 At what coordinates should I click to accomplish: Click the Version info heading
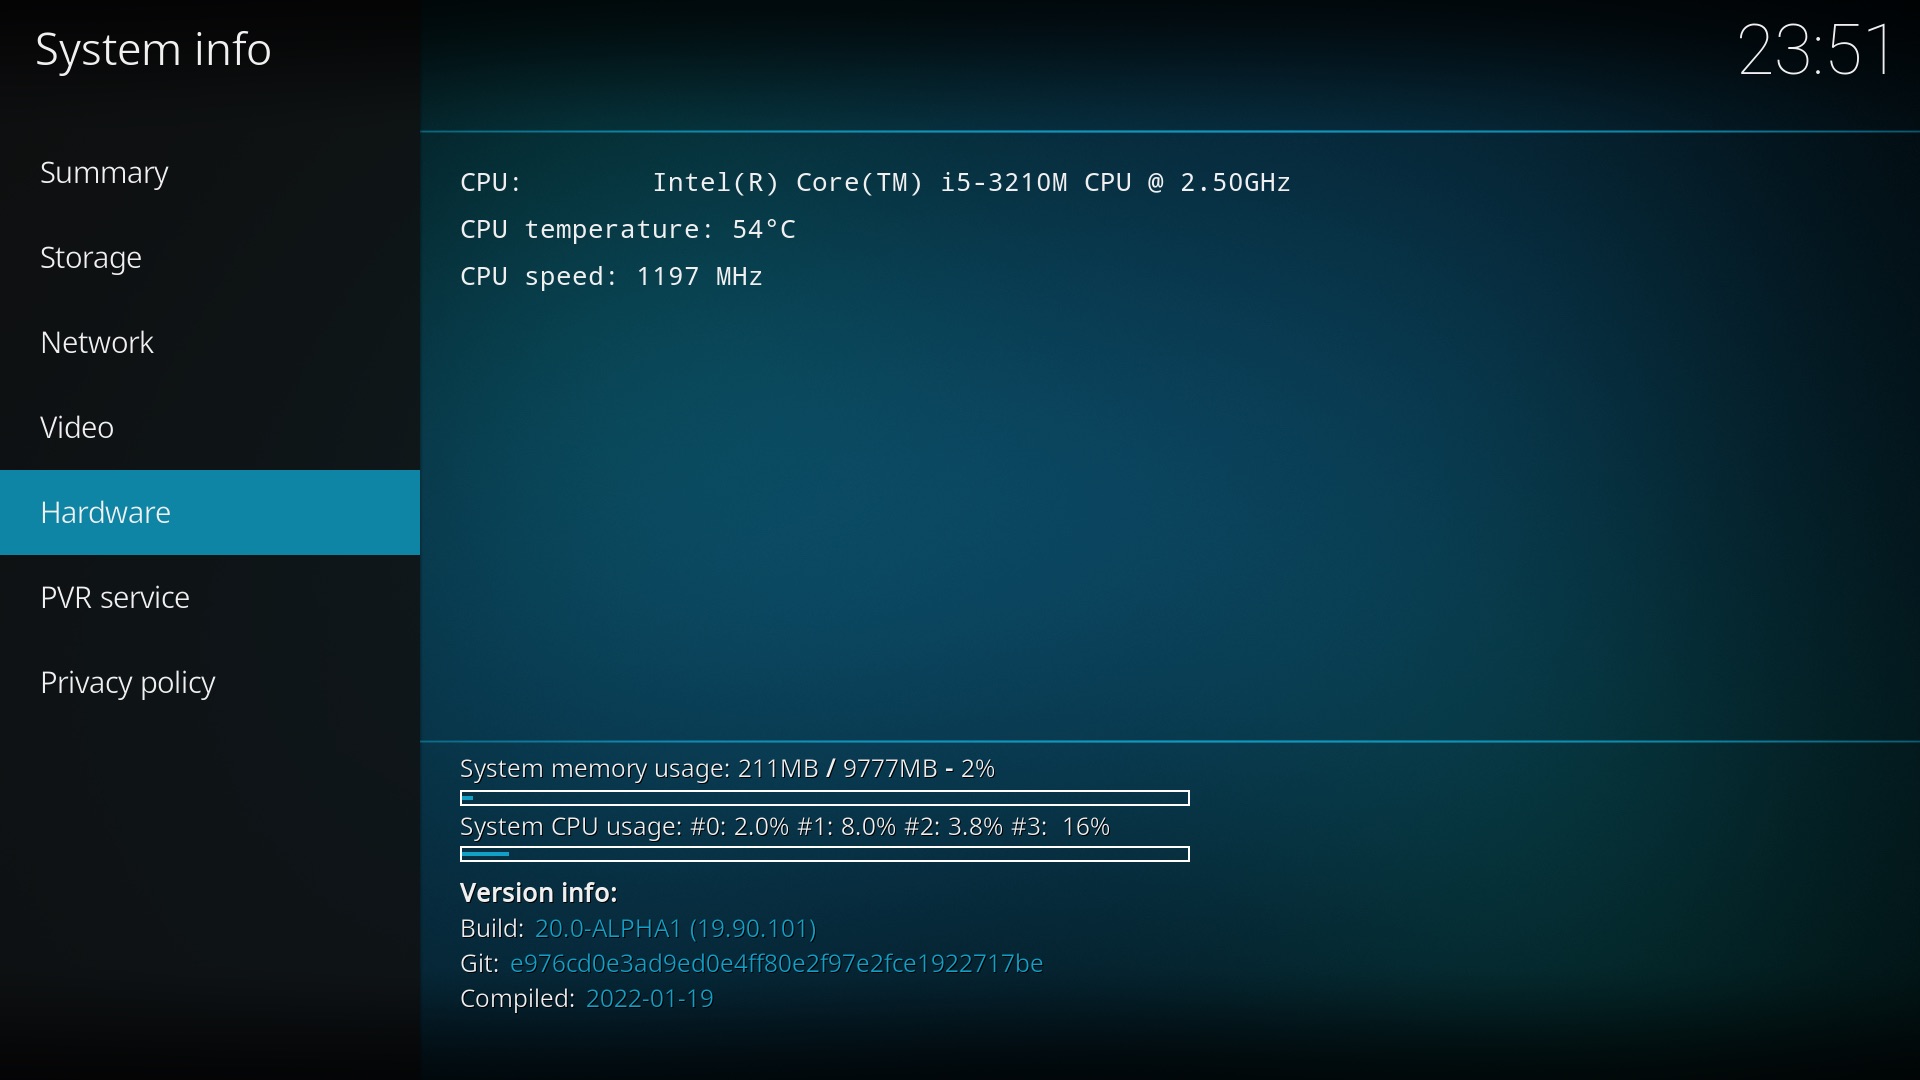[538, 892]
